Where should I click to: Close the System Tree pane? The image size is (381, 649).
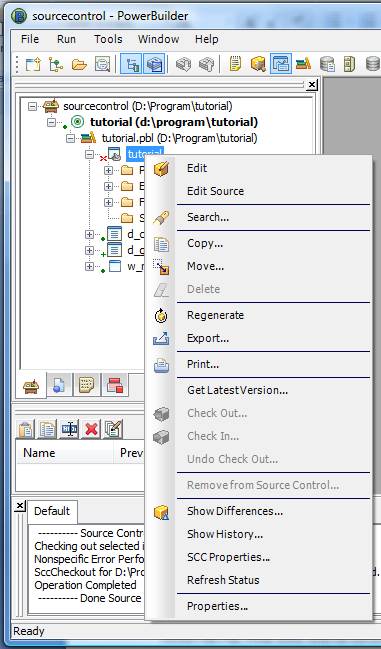point(312,85)
